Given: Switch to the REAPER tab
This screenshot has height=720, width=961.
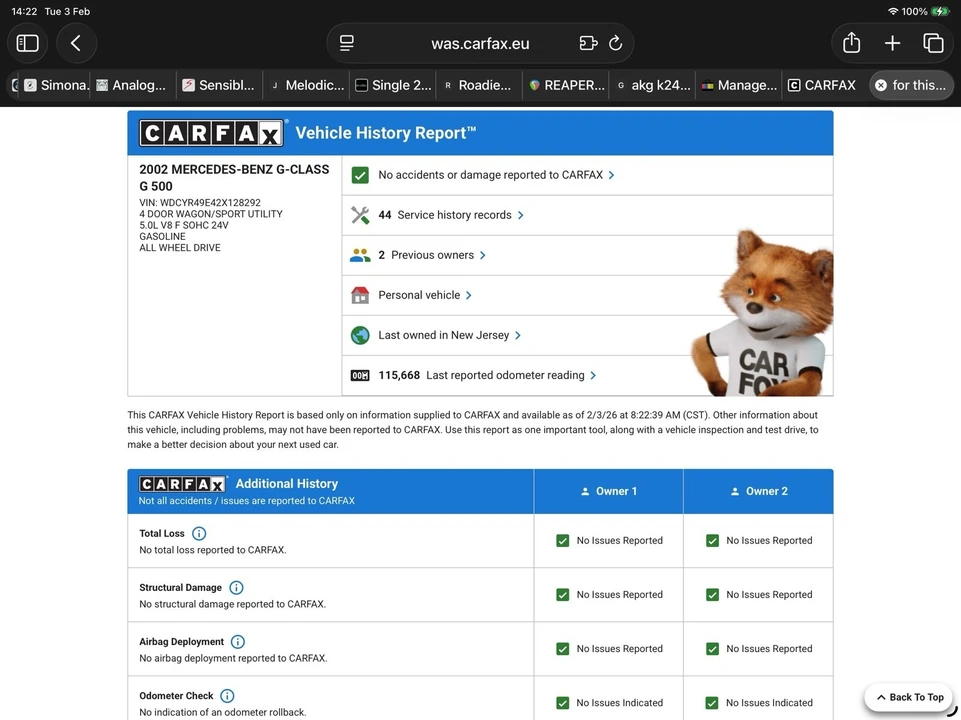Looking at the screenshot, I should coord(567,85).
